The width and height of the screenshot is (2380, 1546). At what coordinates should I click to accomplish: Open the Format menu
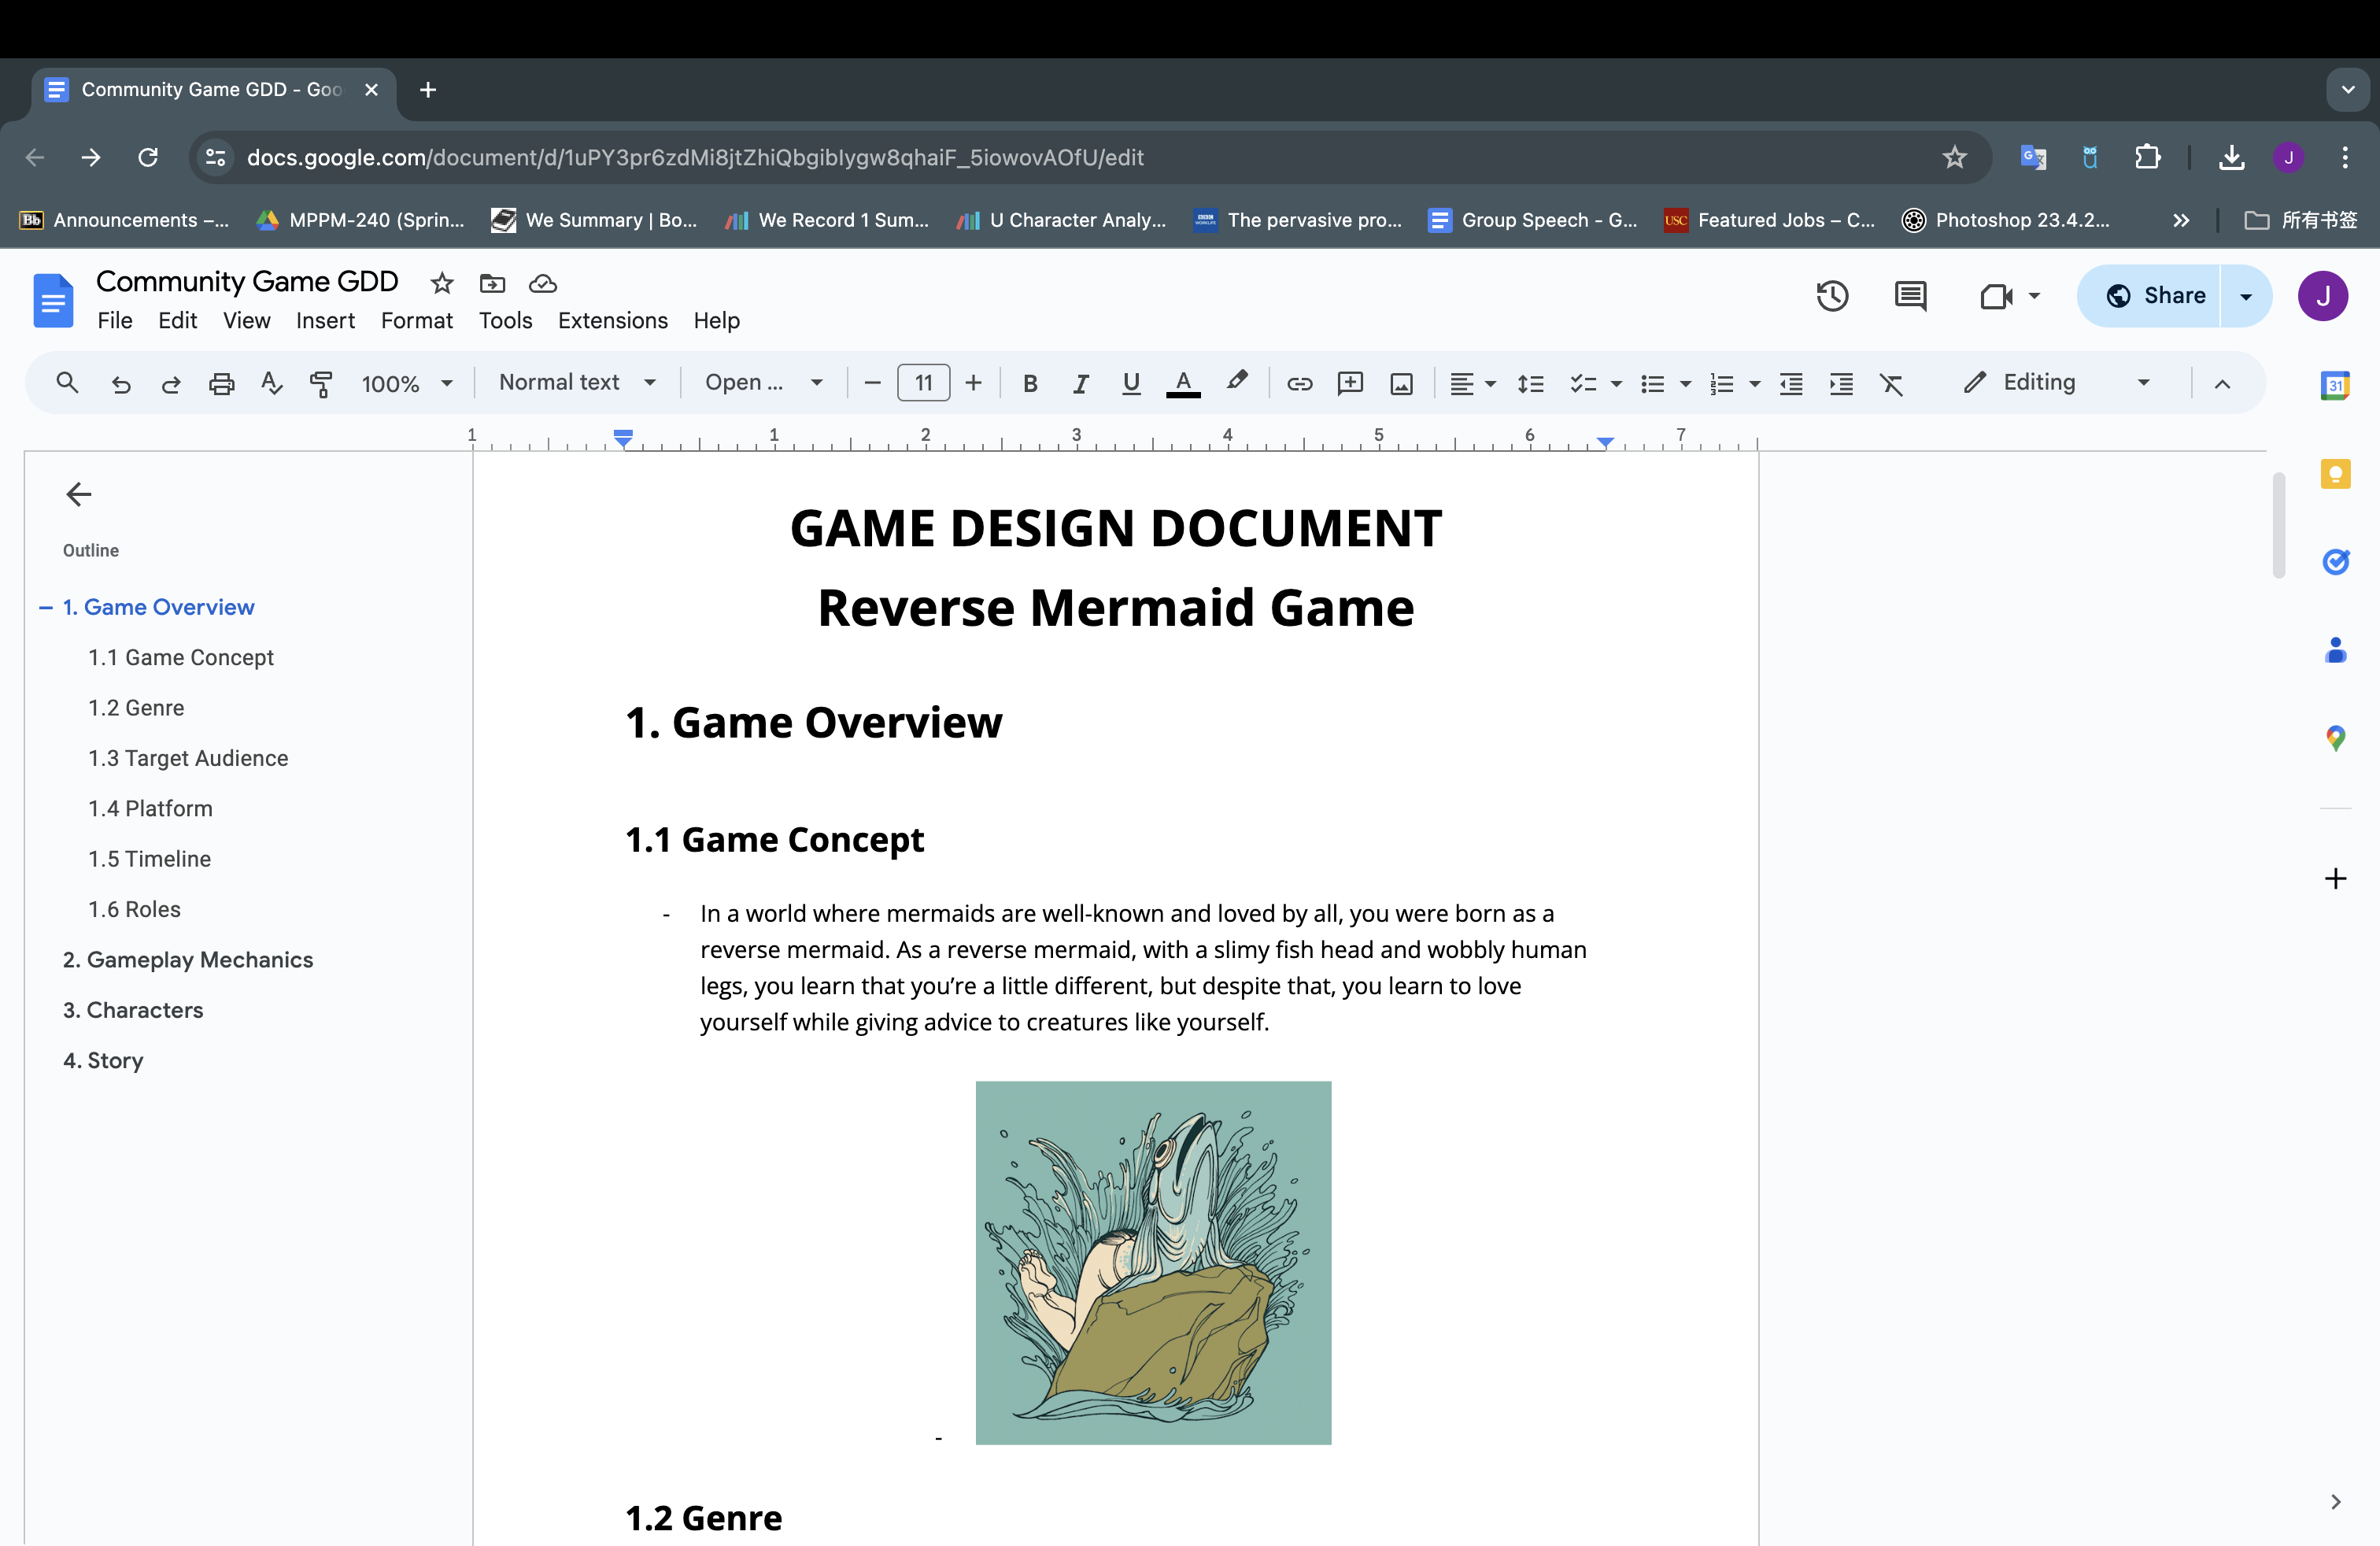click(416, 320)
